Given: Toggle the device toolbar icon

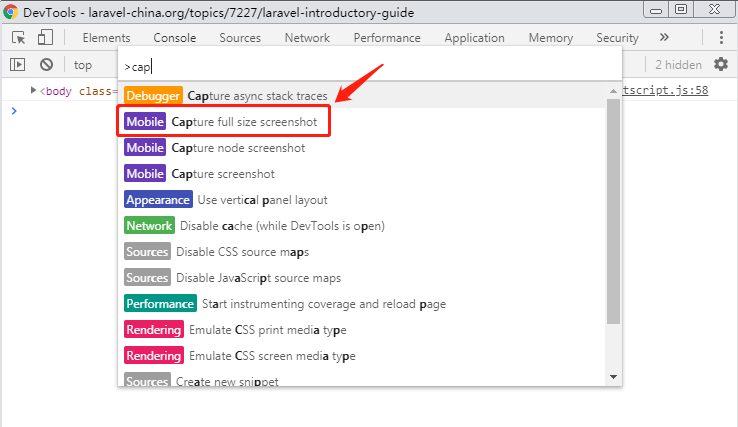Looking at the screenshot, I should tap(45, 38).
